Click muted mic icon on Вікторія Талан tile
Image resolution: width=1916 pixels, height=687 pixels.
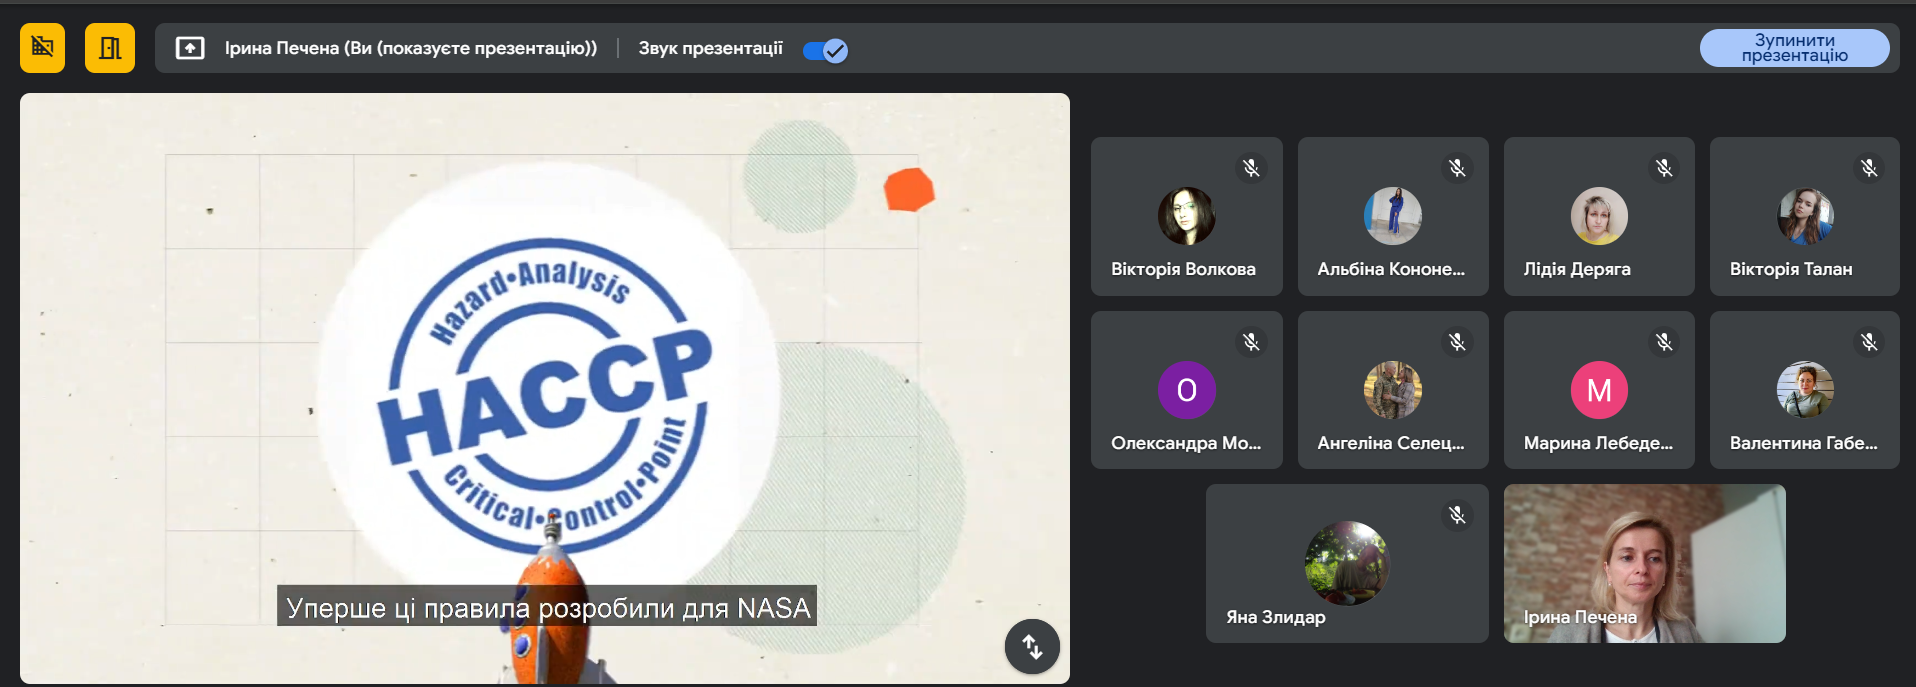pos(1869,168)
